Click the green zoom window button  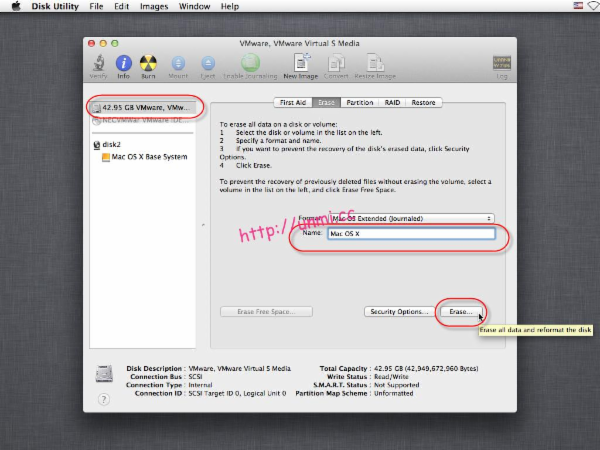pos(115,43)
